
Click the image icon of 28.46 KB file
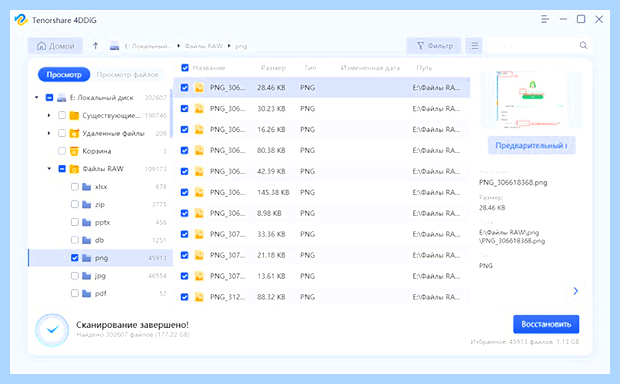coord(199,87)
